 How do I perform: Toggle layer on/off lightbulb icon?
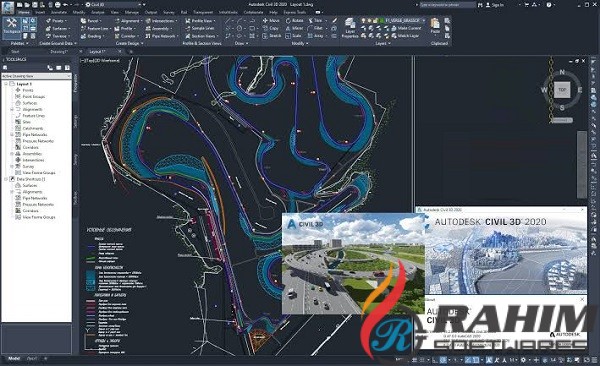point(363,20)
